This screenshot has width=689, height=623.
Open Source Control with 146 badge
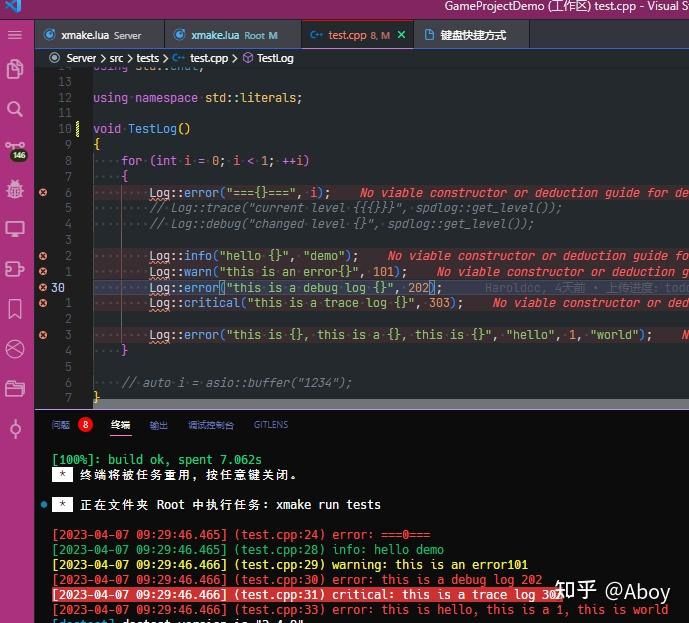15,150
